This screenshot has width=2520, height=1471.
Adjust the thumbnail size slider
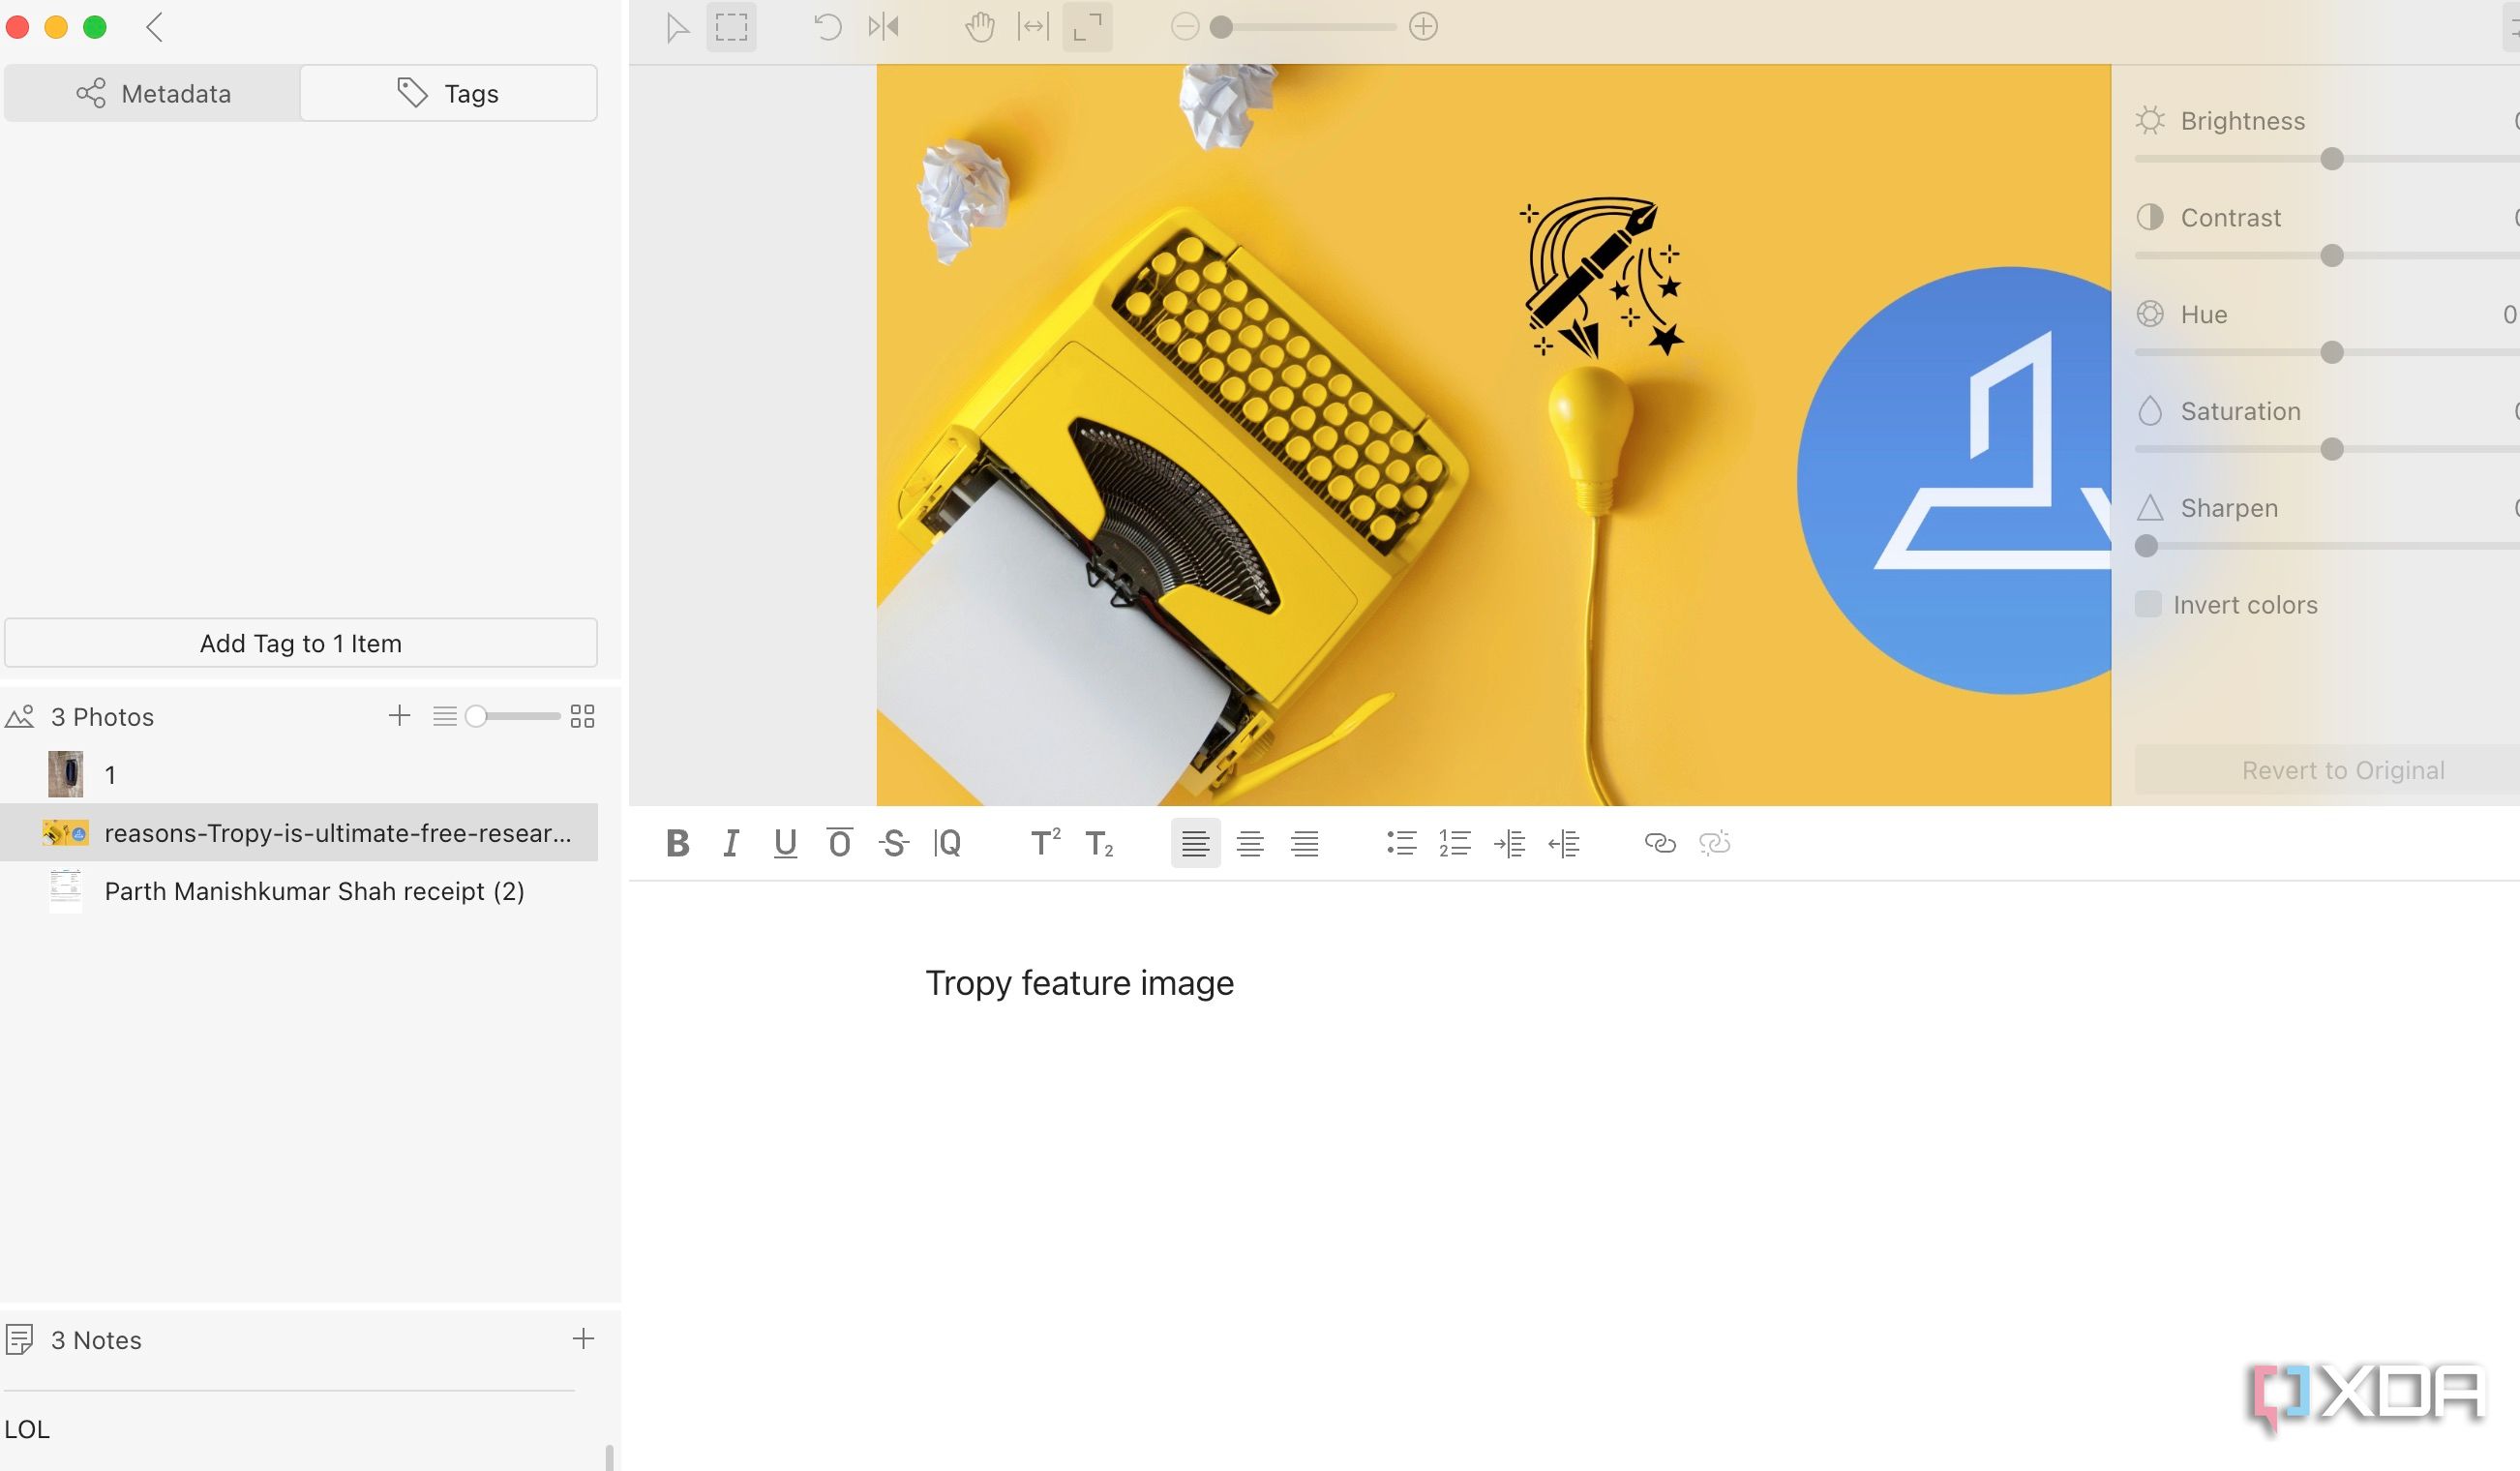click(476, 716)
